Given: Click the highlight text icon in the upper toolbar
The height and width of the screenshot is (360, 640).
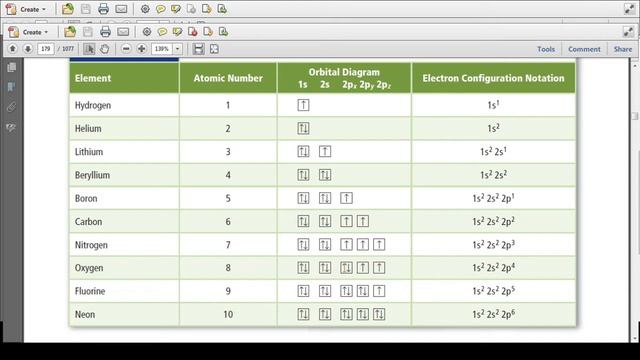Looking at the screenshot, I should pyautogui.click(x=176, y=9).
